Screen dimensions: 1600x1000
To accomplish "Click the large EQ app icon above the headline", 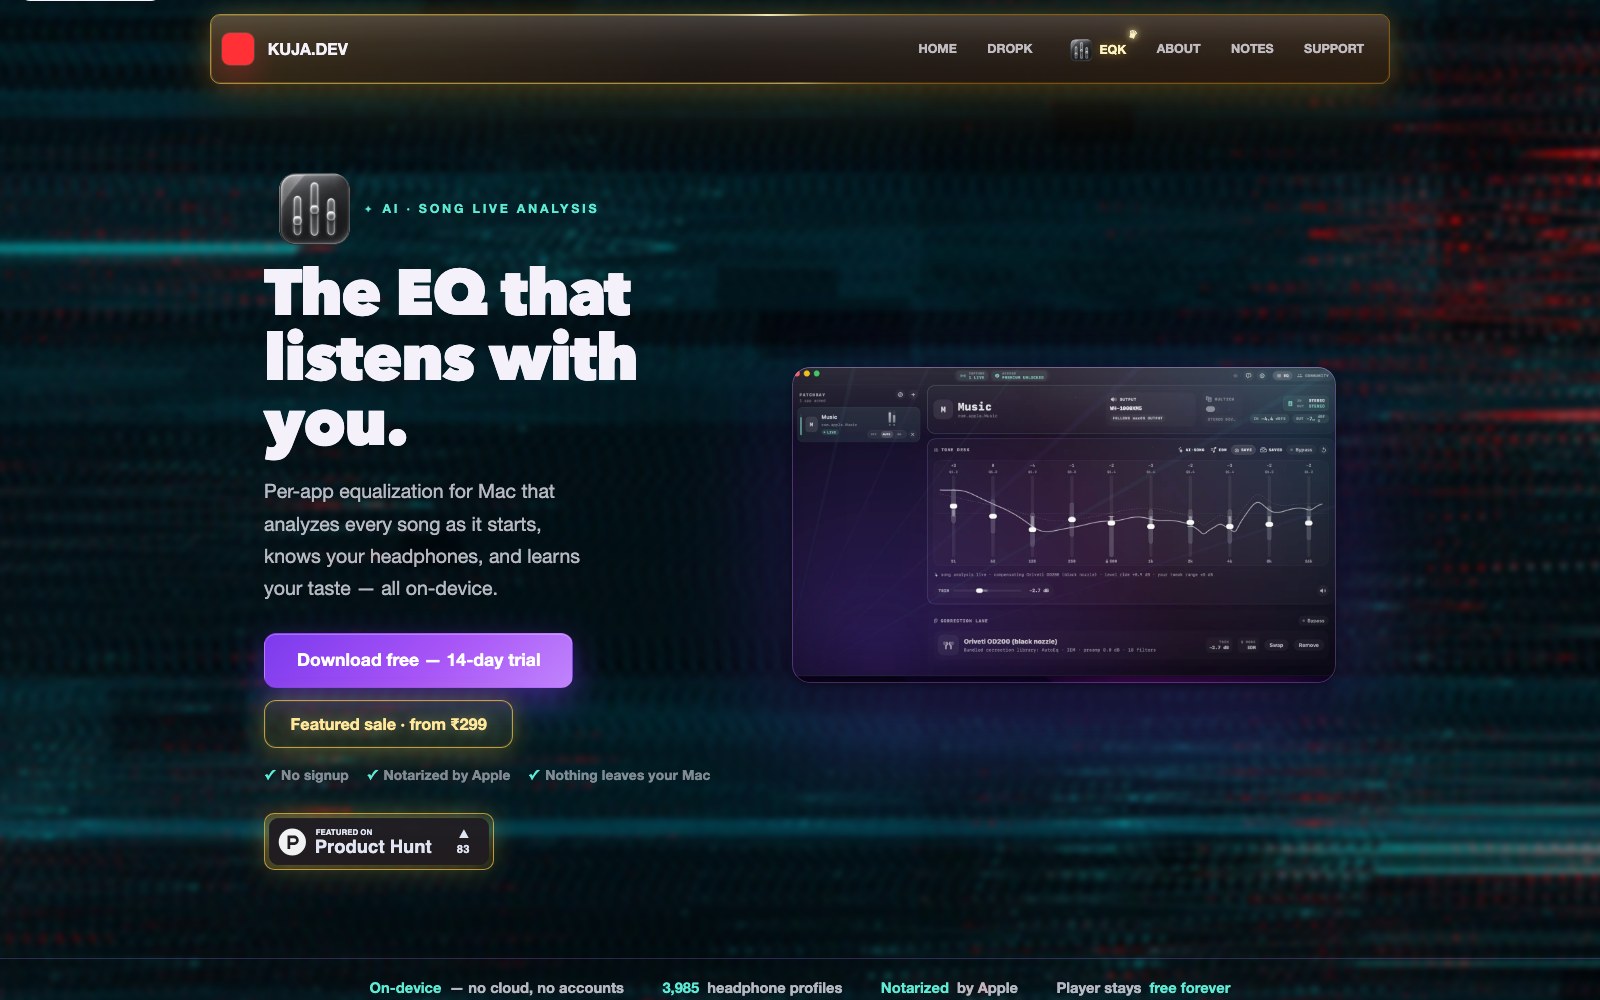I will click(x=314, y=209).
